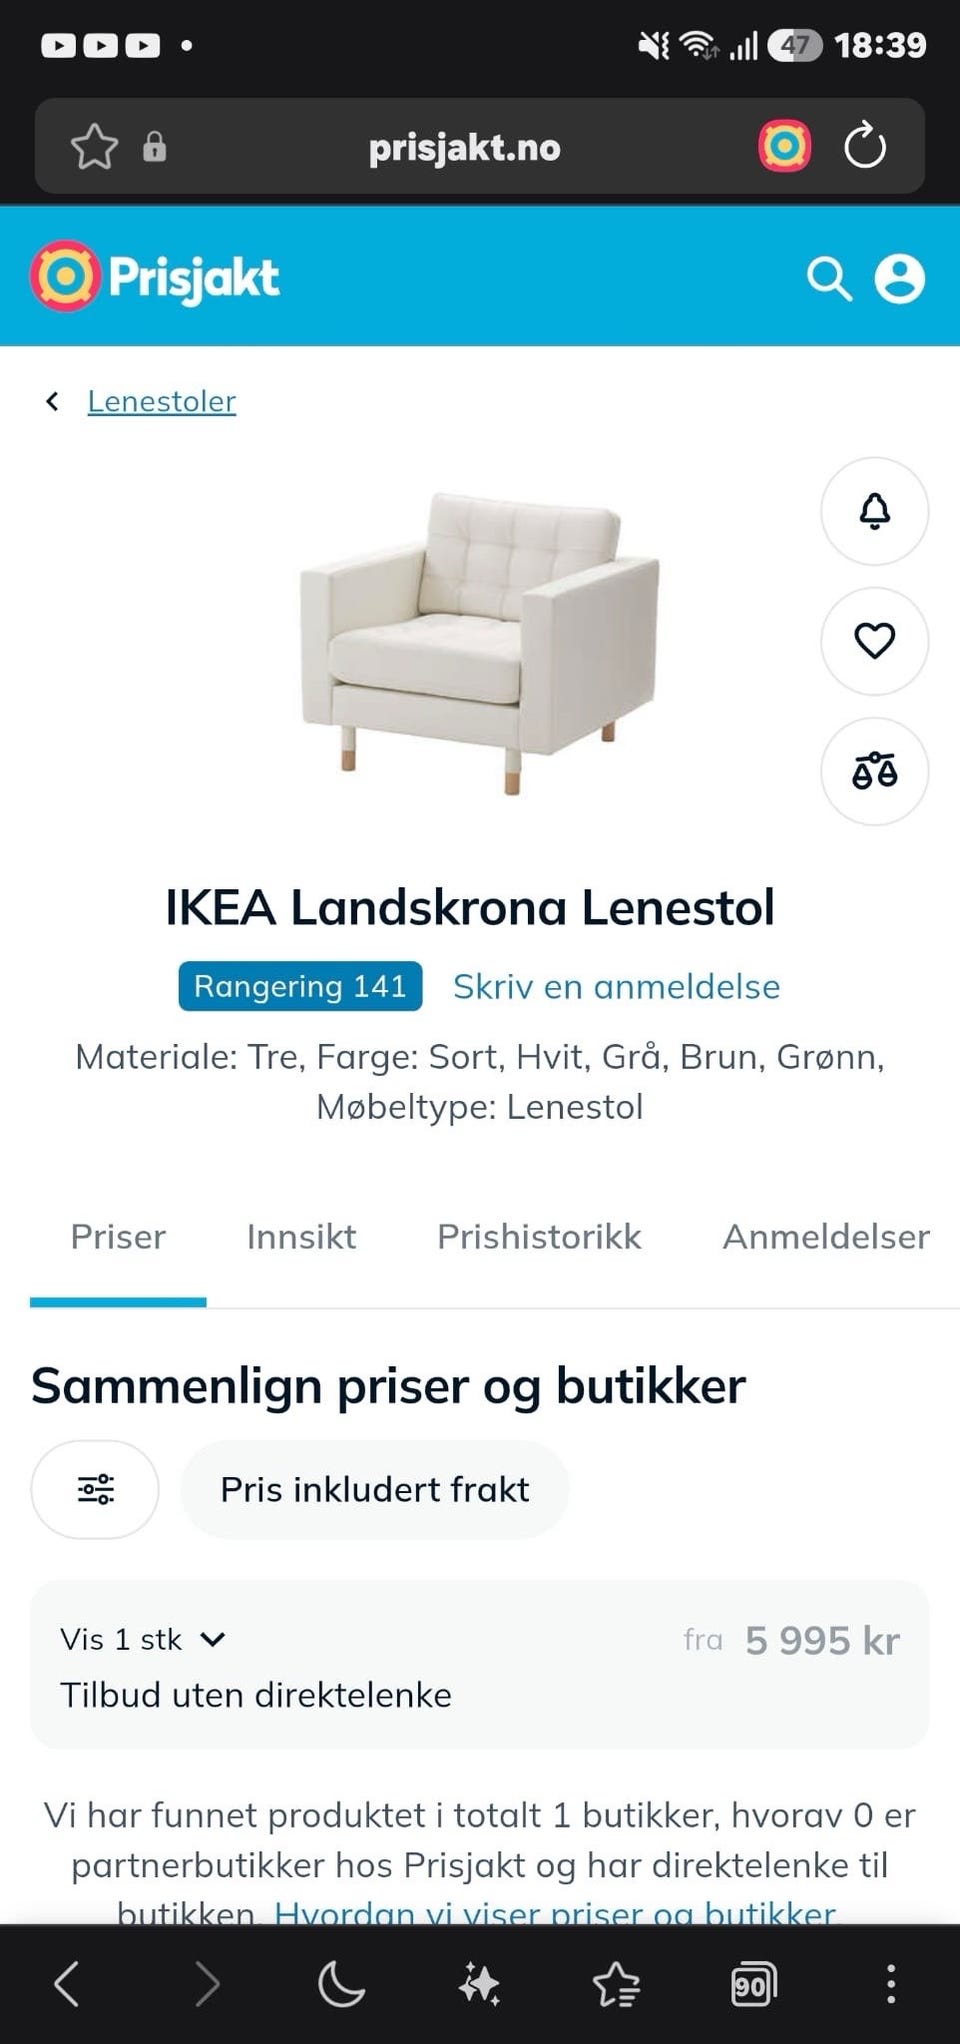The height and width of the screenshot is (2044, 960).
Task: Open the compare scales icon
Action: tap(874, 771)
